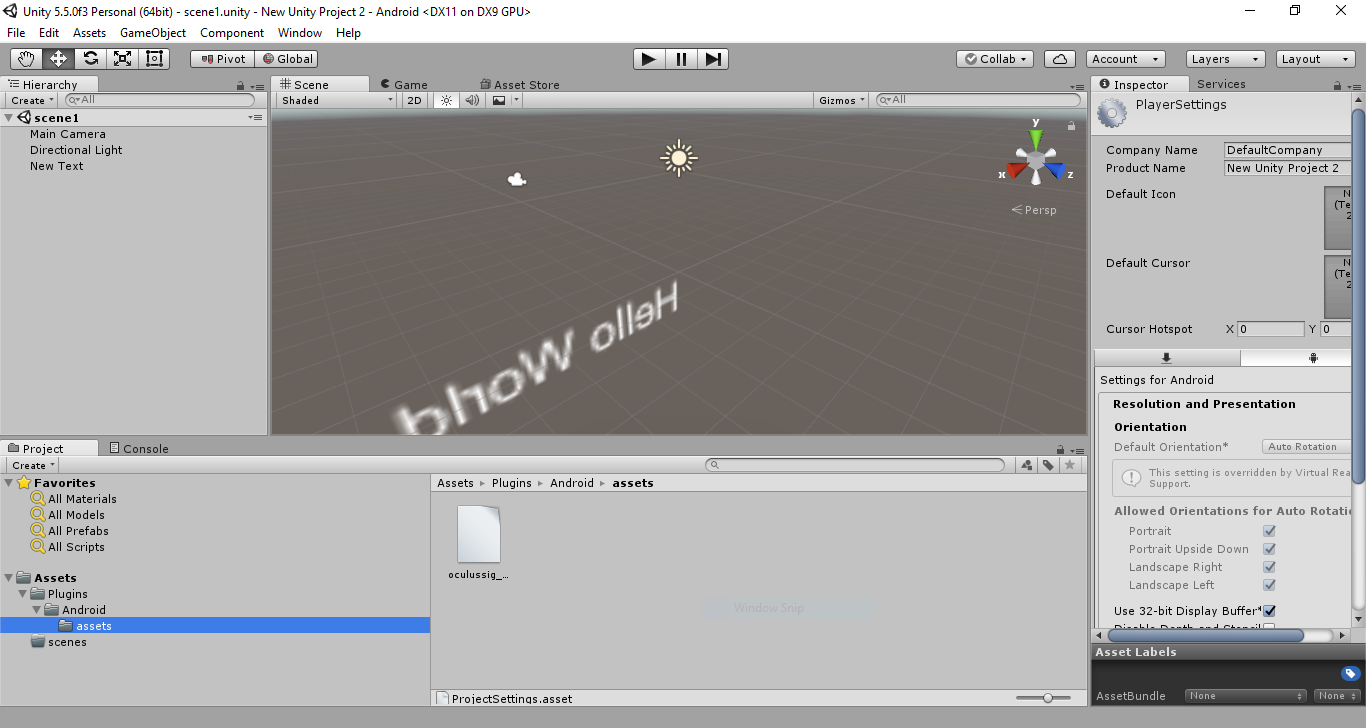This screenshot has height=728, width=1366.
Task: Open the Account dropdown
Action: (1126, 59)
